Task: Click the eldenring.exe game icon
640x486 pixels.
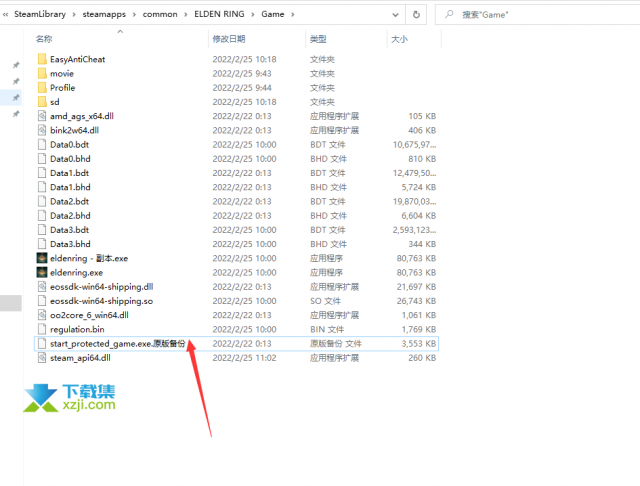Action: tap(42, 272)
